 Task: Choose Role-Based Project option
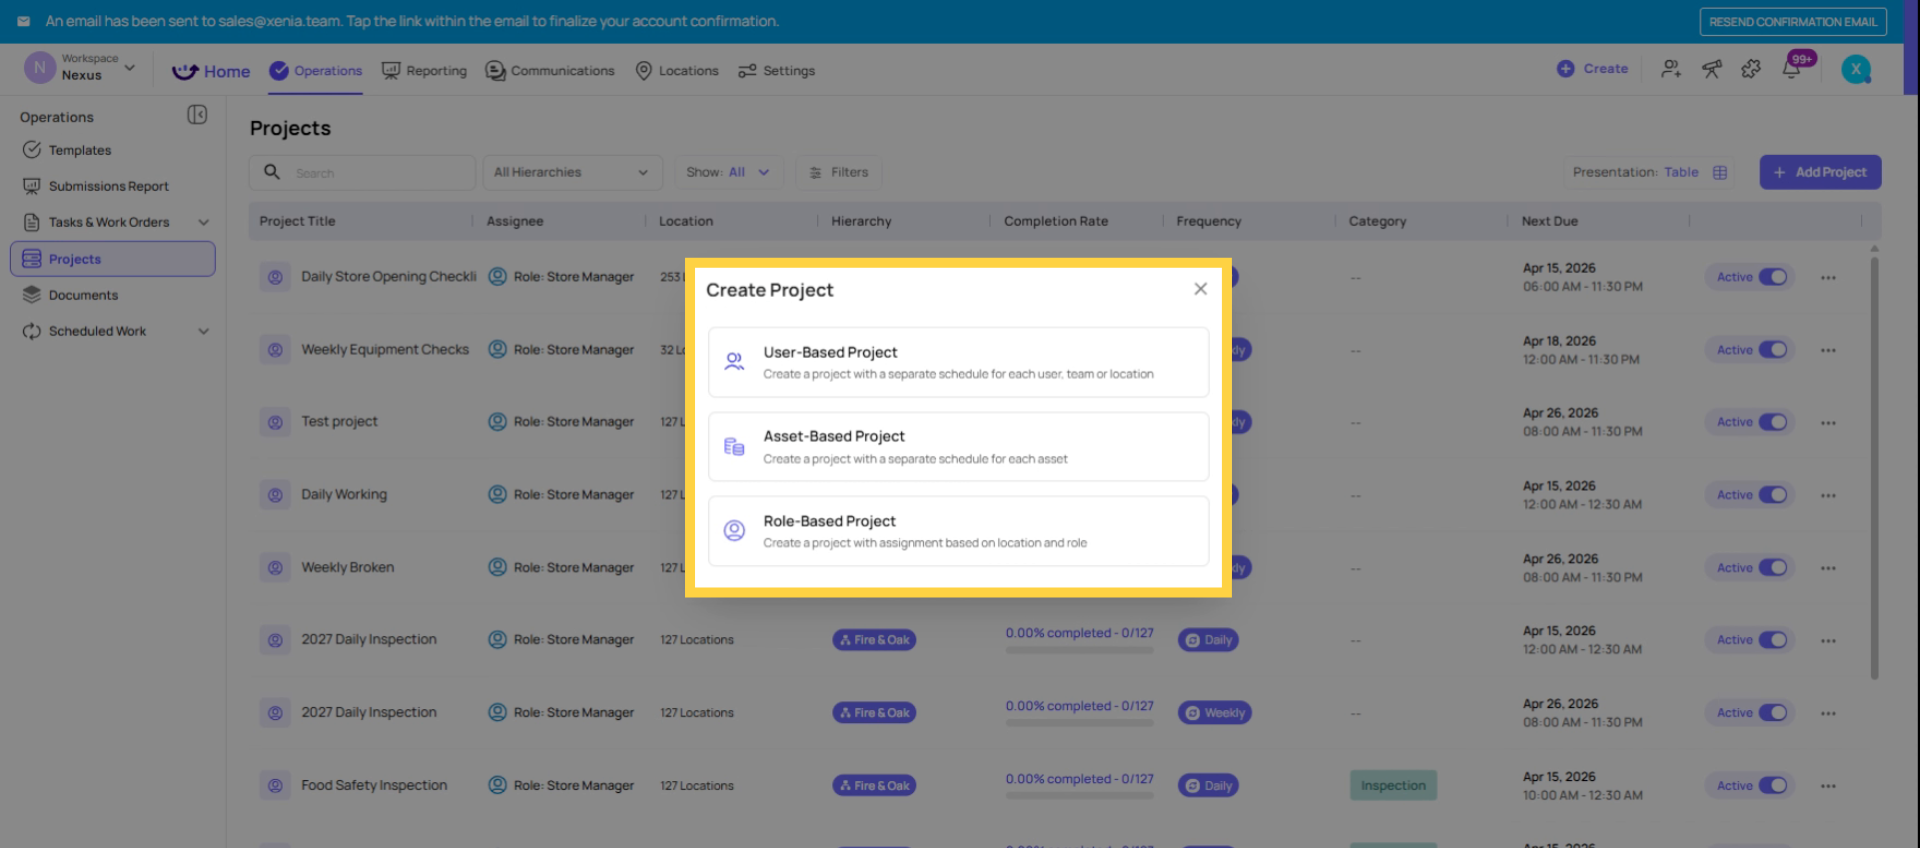(958, 531)
